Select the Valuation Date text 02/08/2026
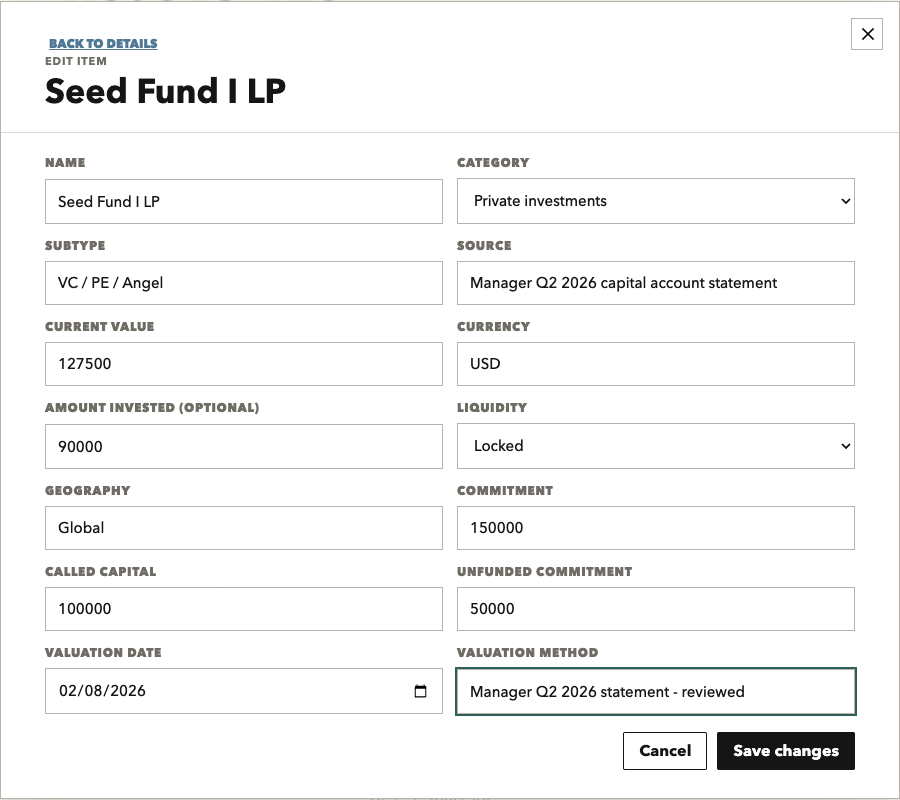Screen dimensions: 900x800 [x=102, y=691]
